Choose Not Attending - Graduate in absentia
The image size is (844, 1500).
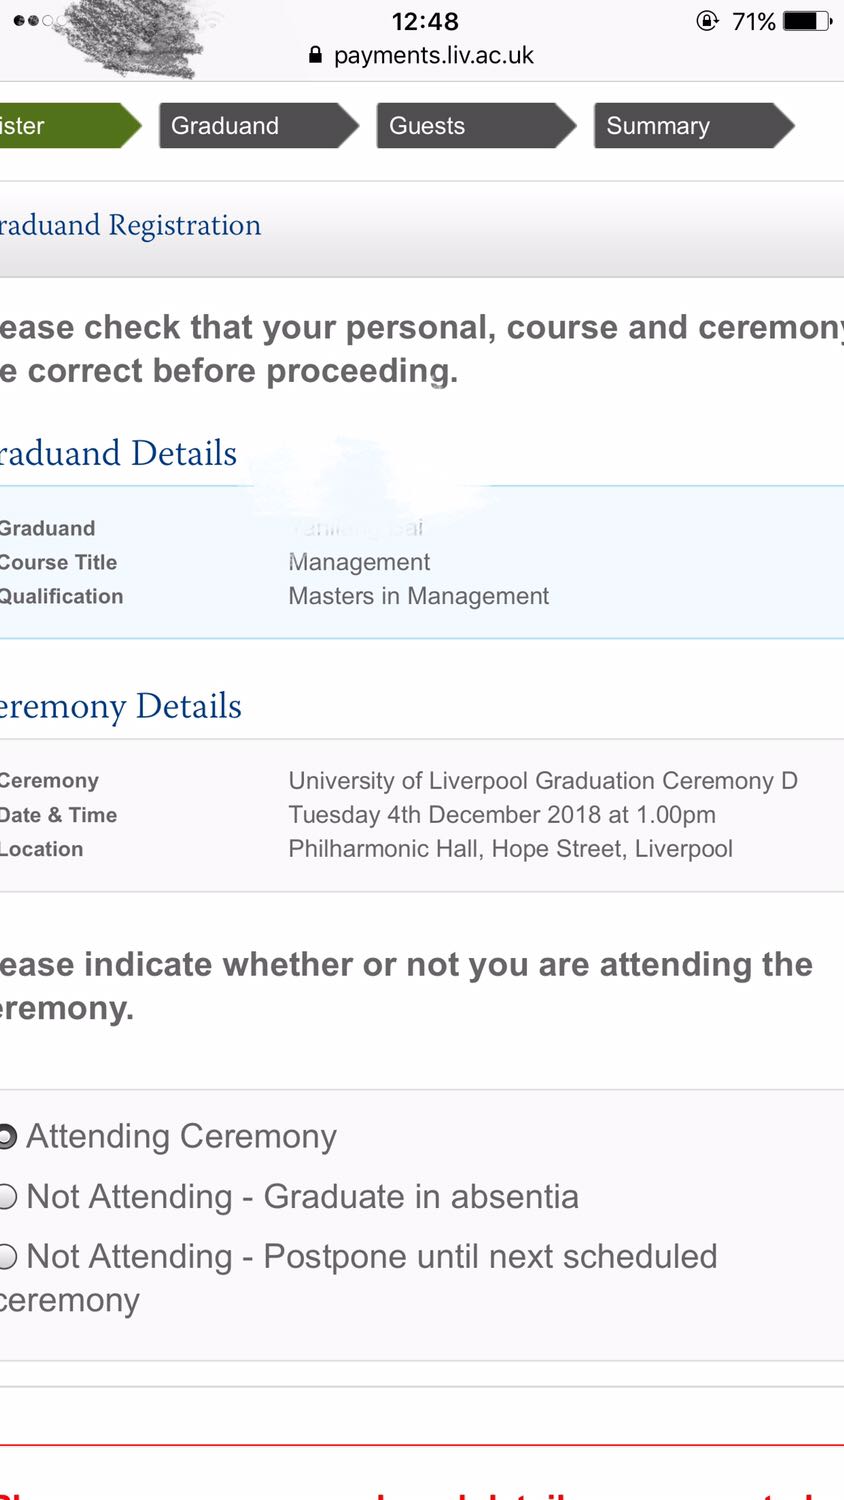click(x=7, y=1197)
